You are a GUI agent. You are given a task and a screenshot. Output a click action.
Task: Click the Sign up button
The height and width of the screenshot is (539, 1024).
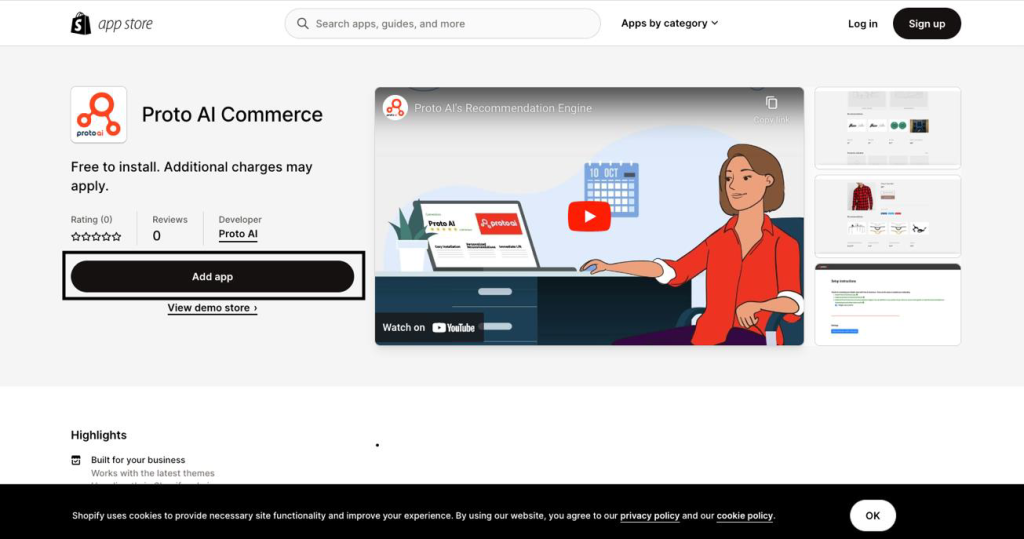(927, 24)
